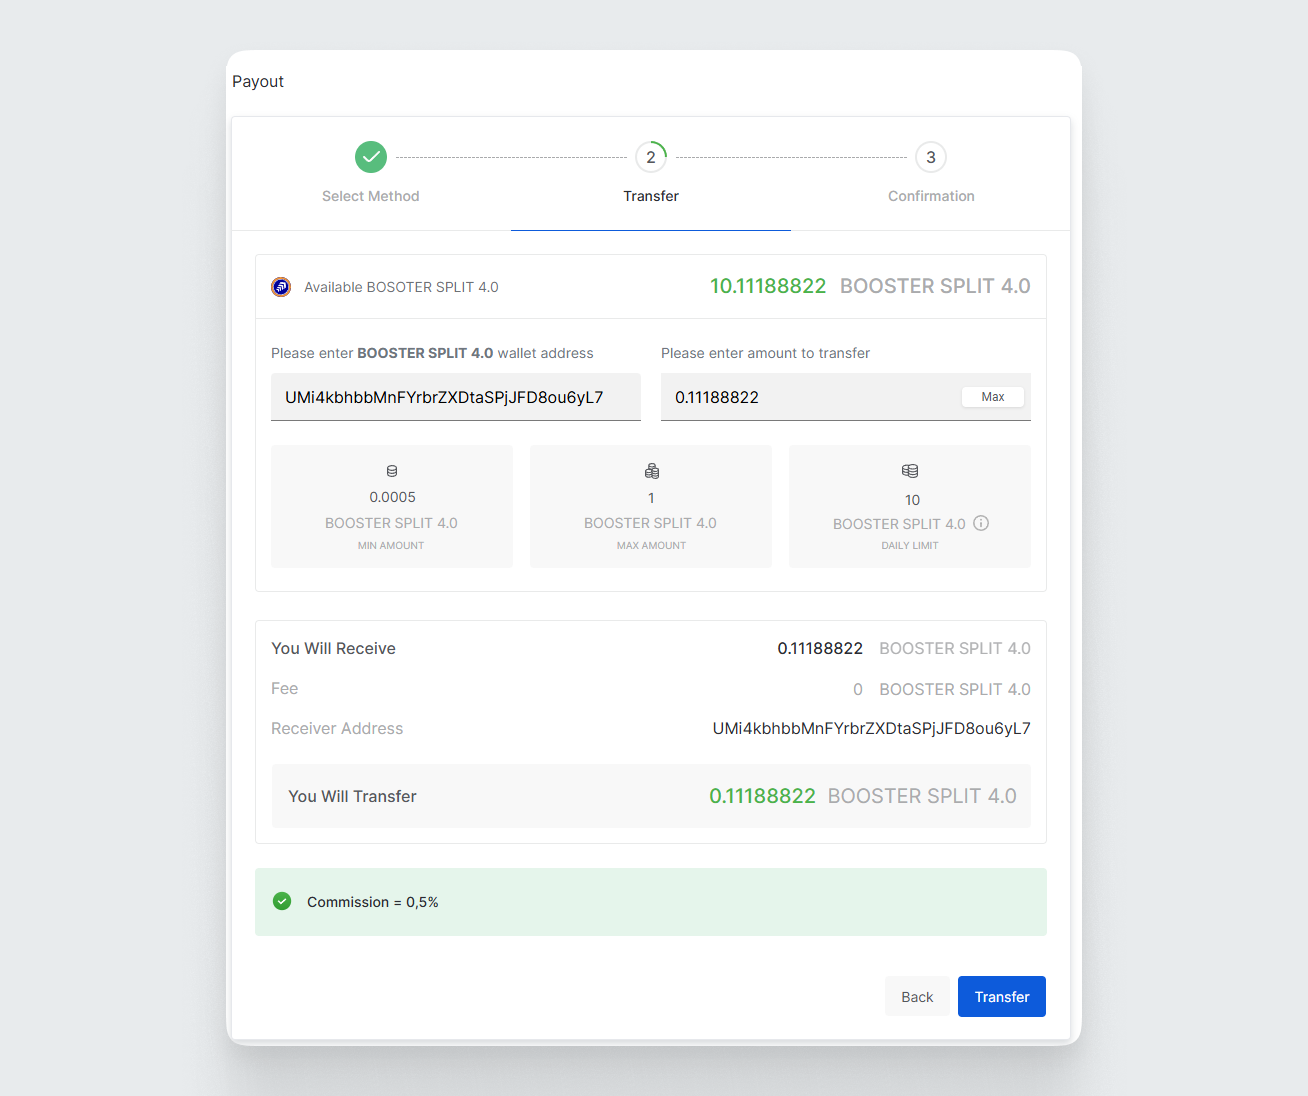Click the daily limit info icon
The width and height of the screenshot is (1308, 1096).
click(x=981, y=523)
